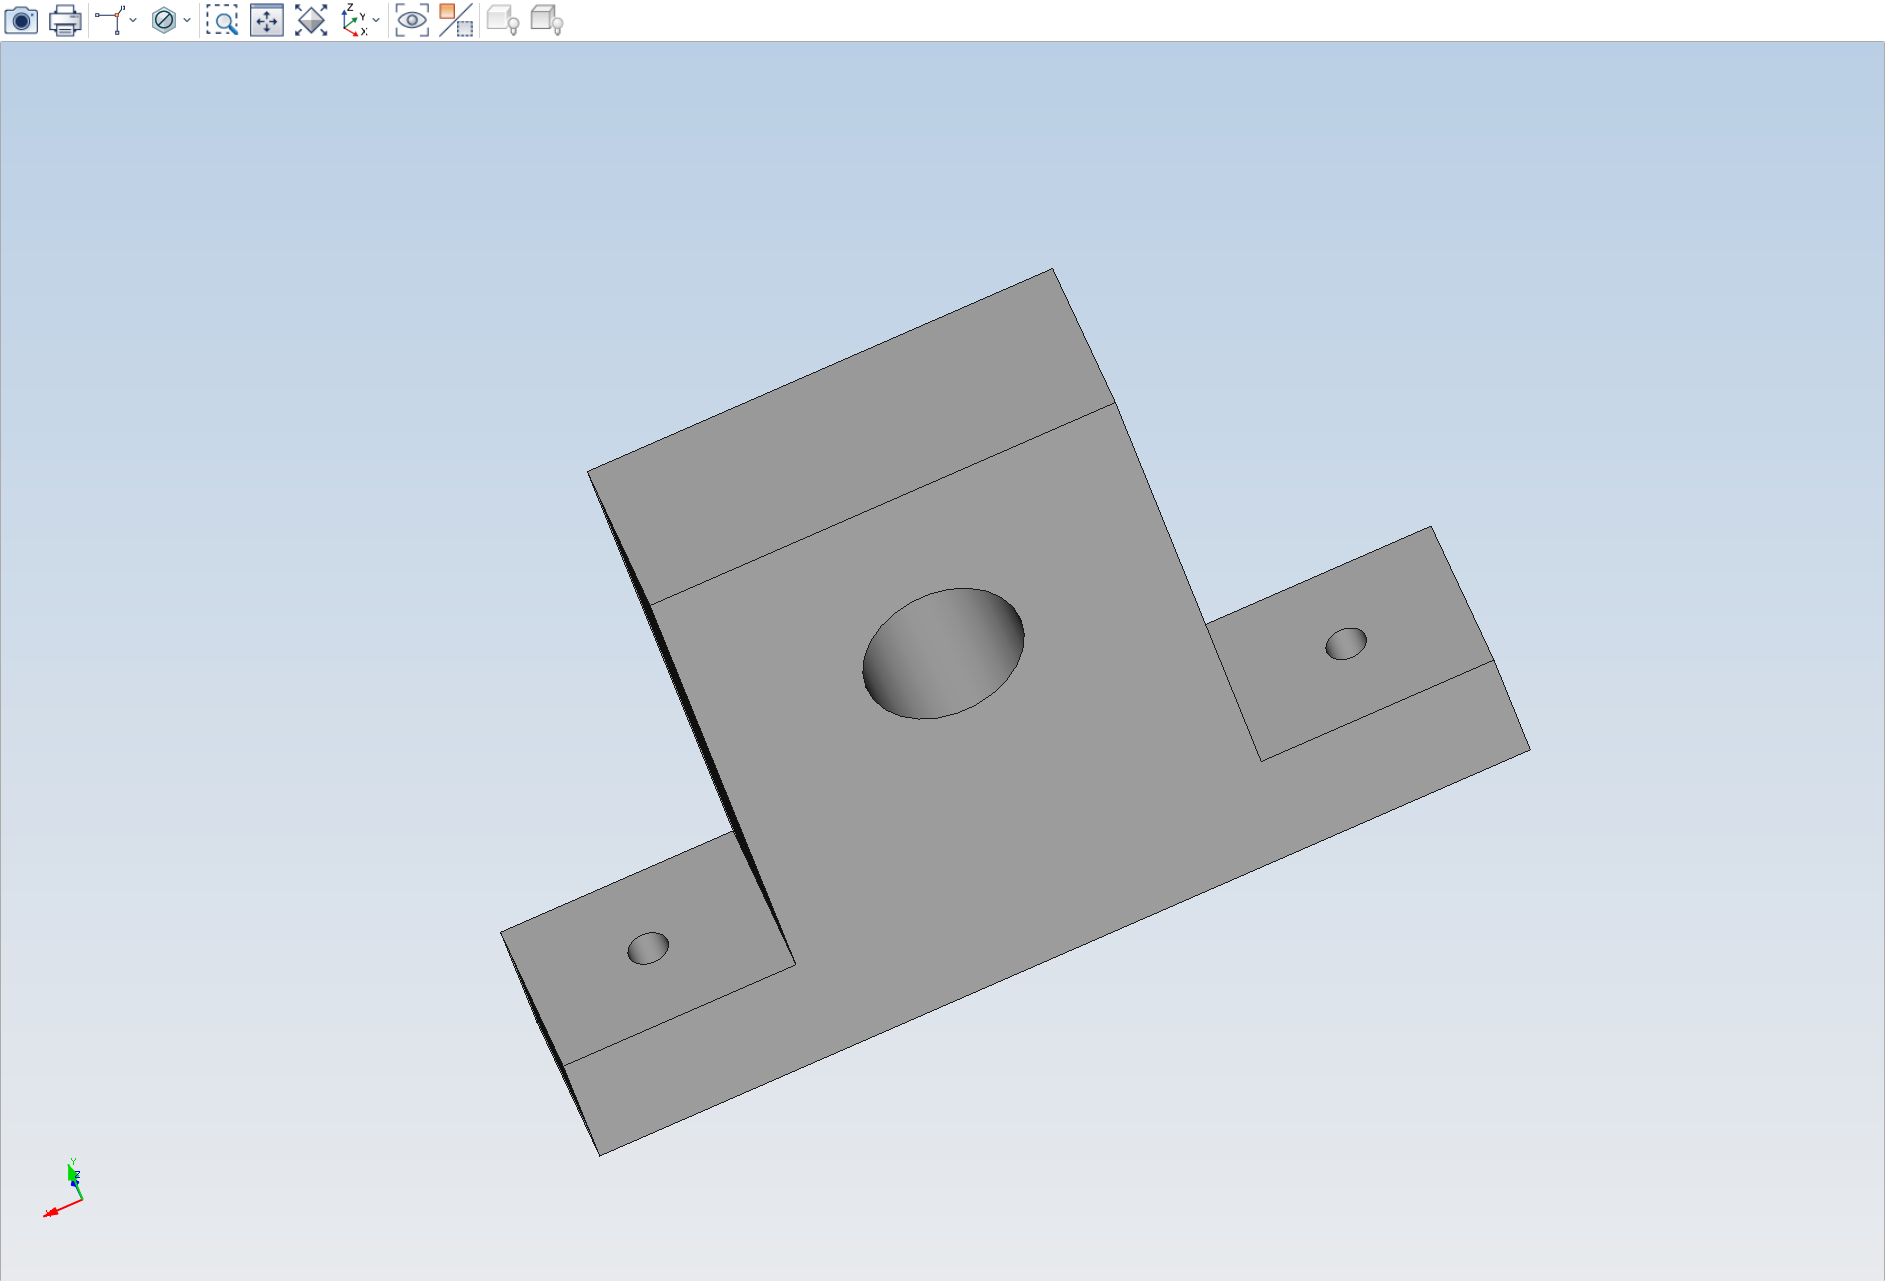Click the printer icon
This screenshot has height=1281, width=1885.
coord(65,20)
